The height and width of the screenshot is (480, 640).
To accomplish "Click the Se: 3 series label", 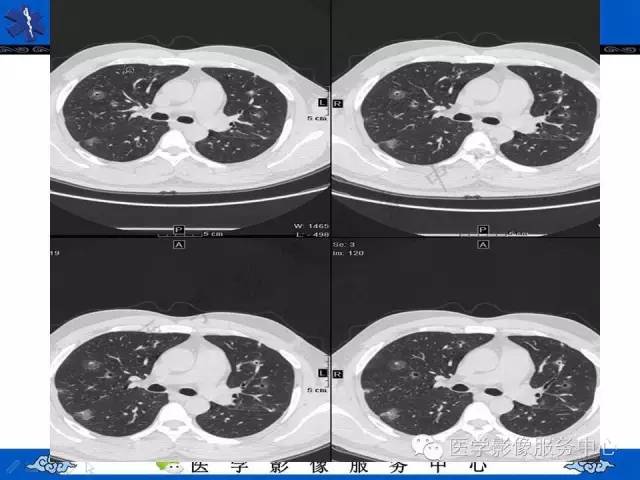I will click(344, 244).
